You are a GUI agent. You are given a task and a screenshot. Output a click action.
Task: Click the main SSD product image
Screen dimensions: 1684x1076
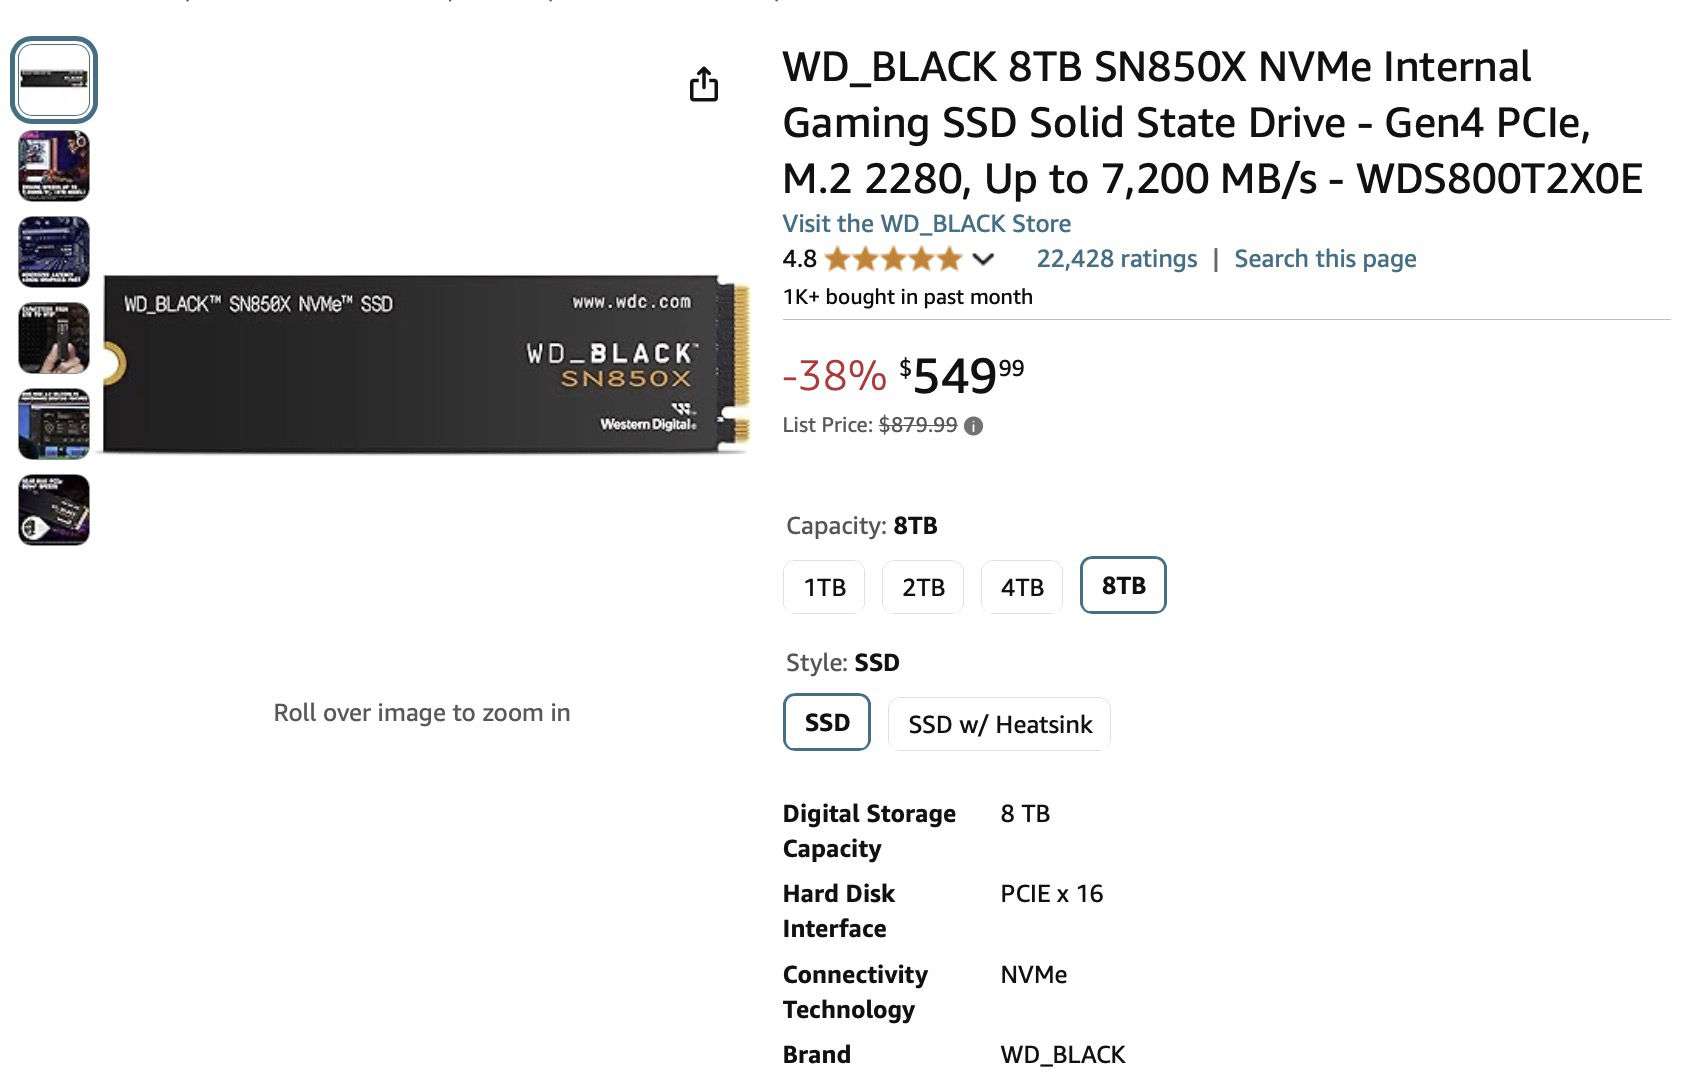click(x=426, y=364)
